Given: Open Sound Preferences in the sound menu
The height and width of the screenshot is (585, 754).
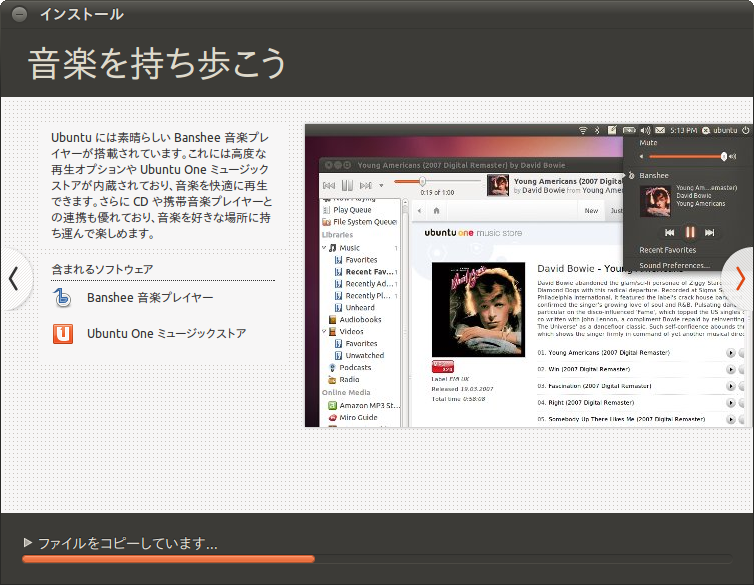Looking at the screenshot, I should point(674,265).
